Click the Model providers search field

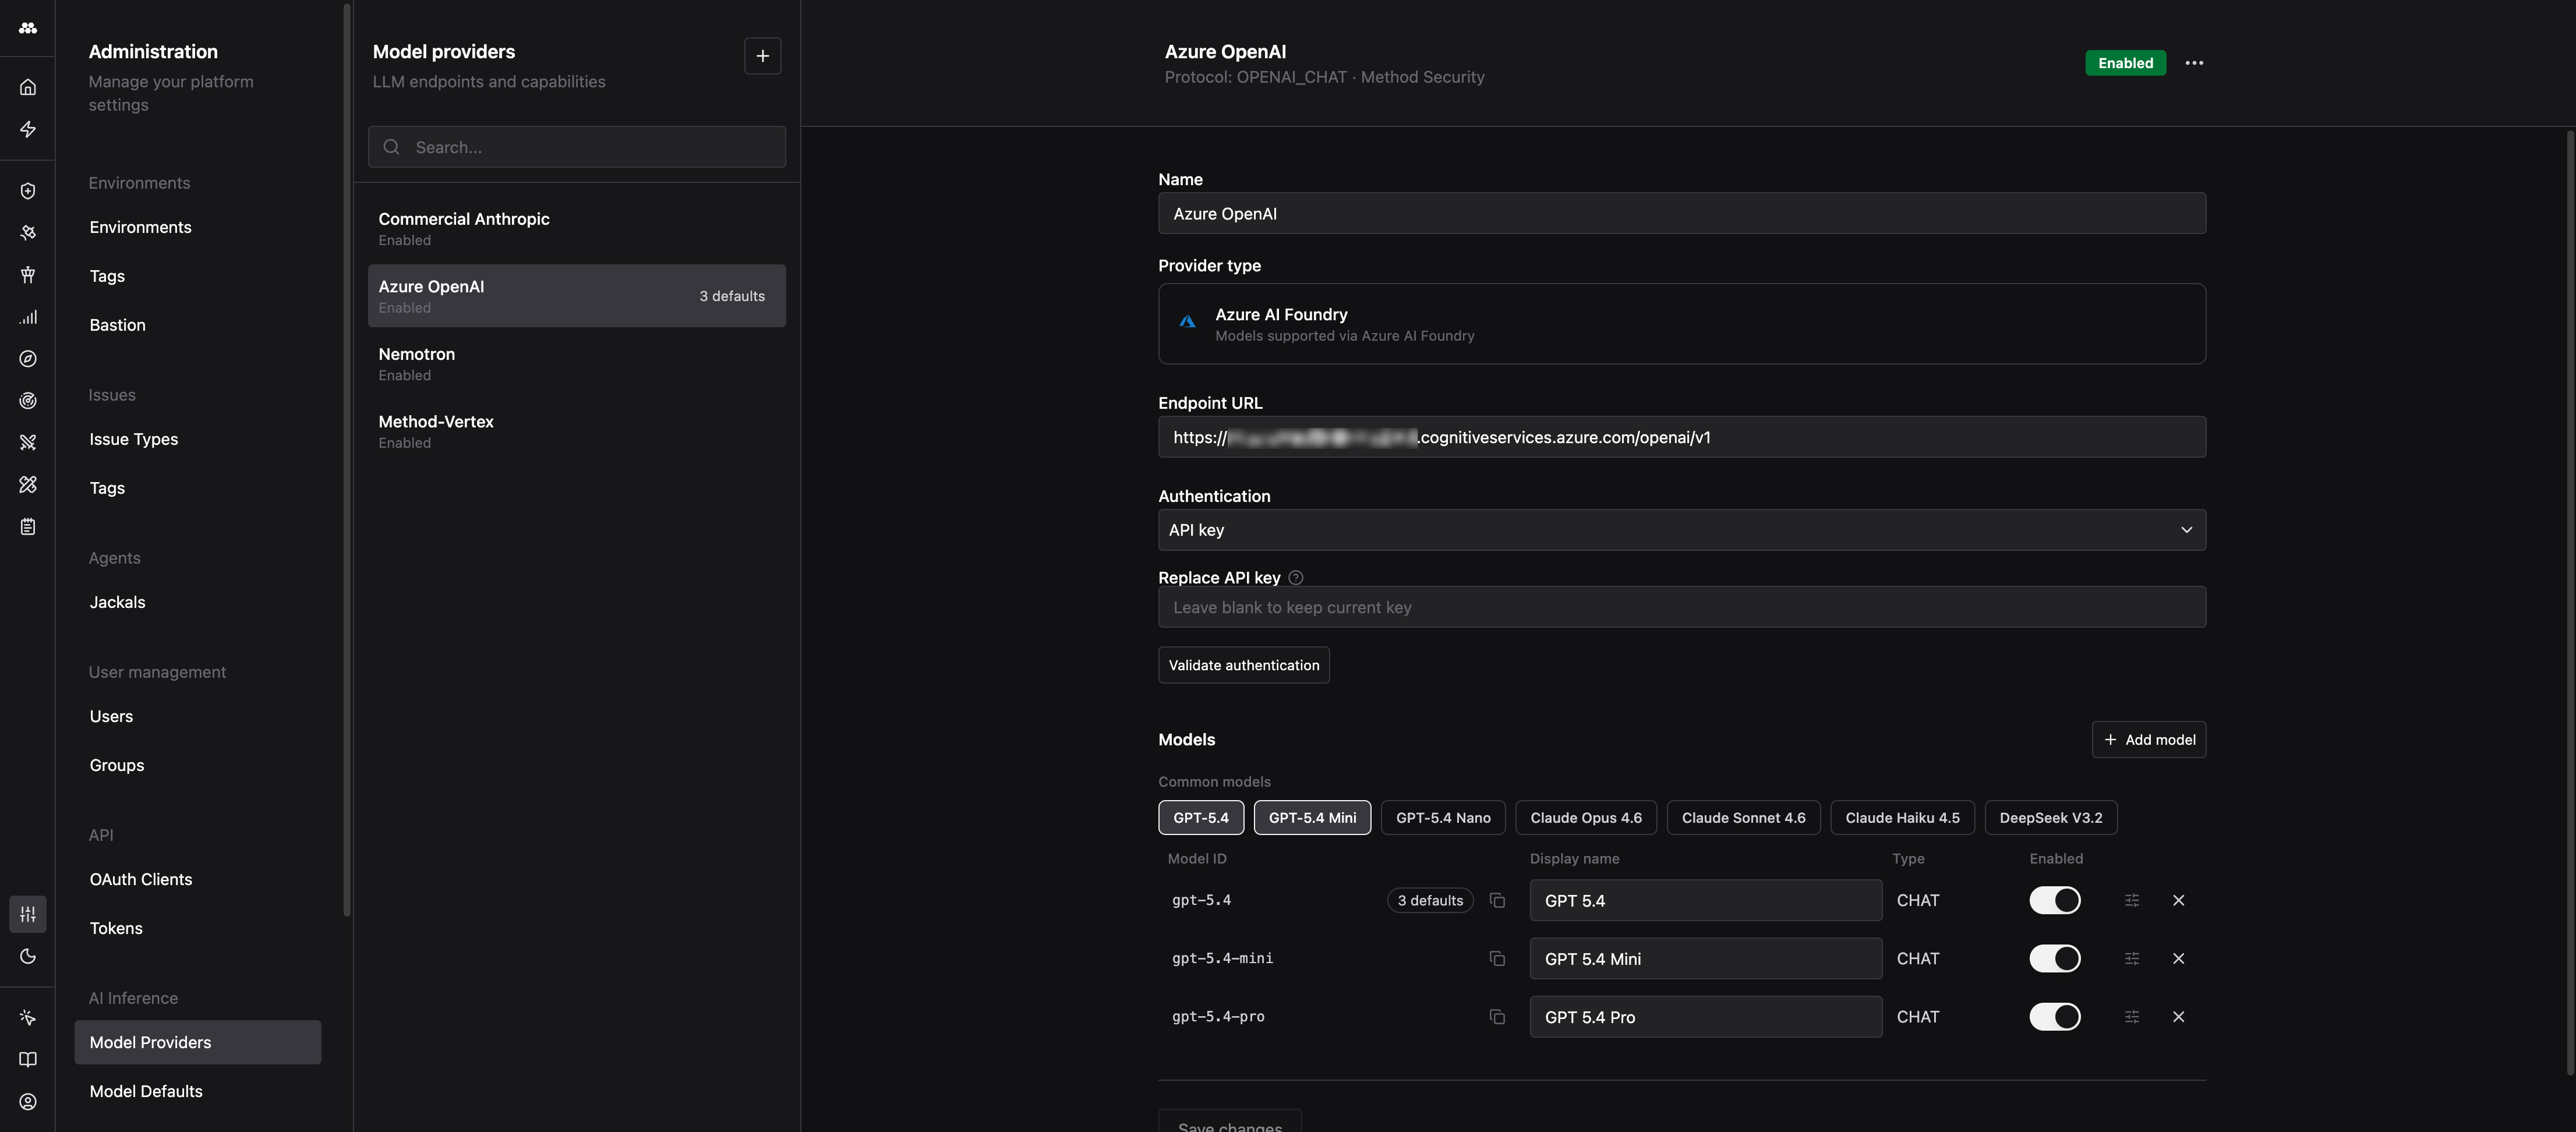(x=577, y=147)
